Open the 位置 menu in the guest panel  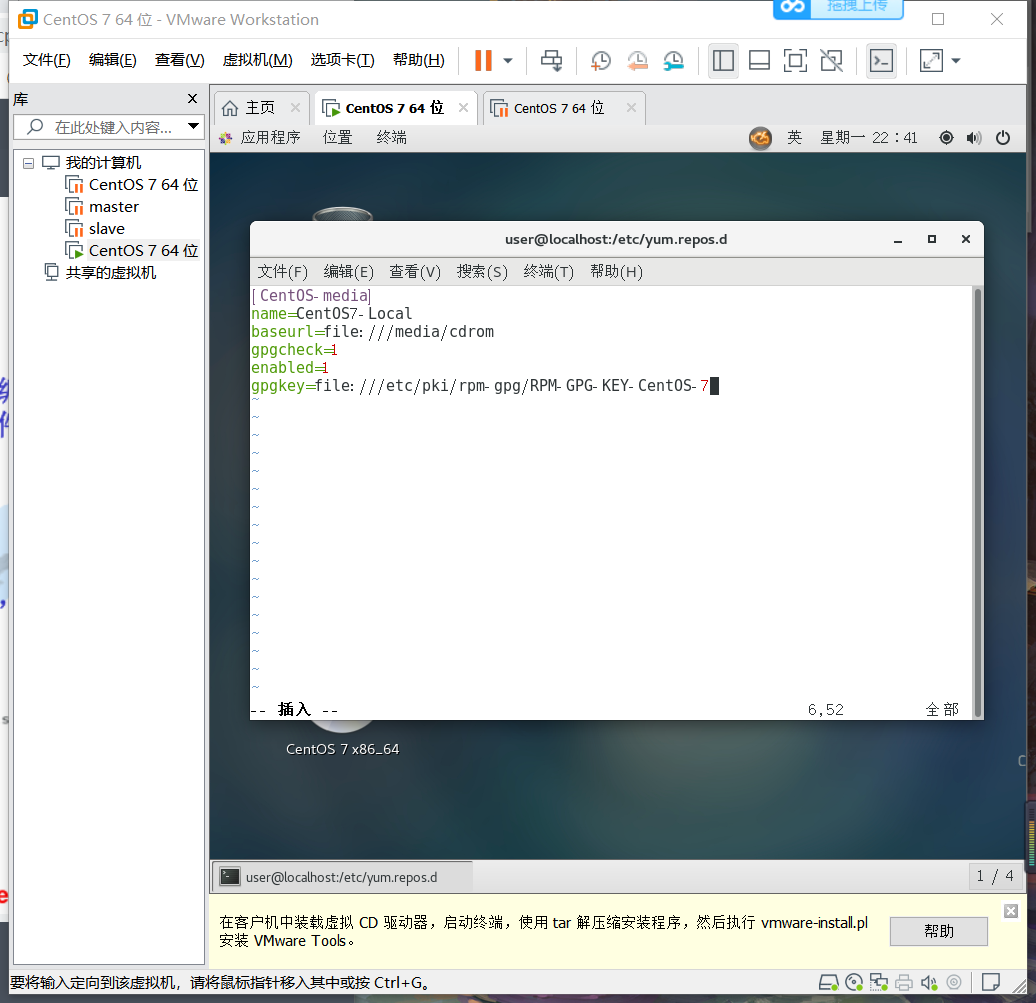point(337,137)
